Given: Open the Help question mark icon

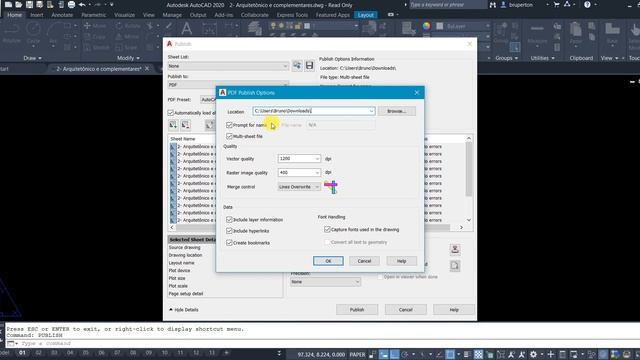Looking at the screenshot, I should tap(587, 5).
